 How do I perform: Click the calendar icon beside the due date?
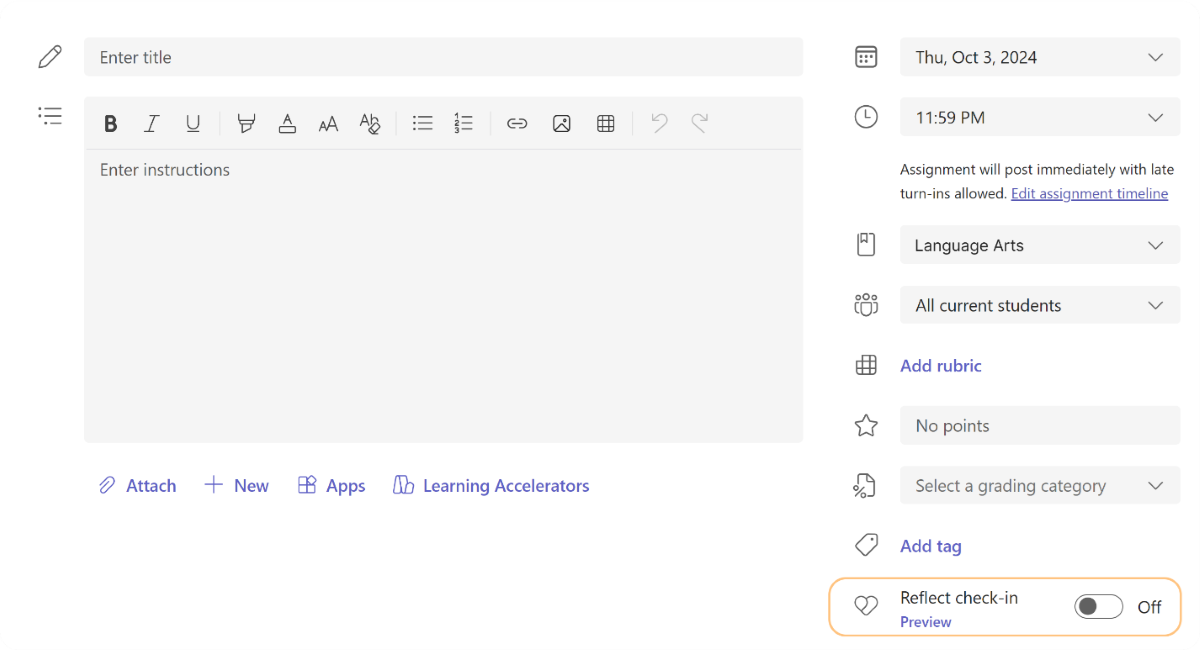click(866, 57)
